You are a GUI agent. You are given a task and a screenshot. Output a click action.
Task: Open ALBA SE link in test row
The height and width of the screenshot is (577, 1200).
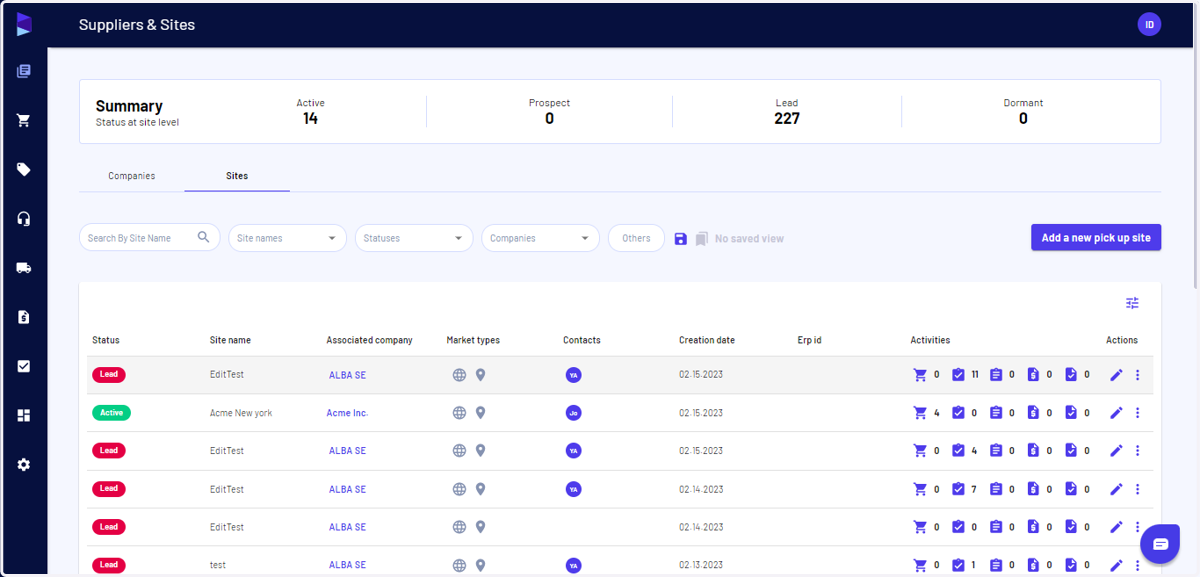347,565
